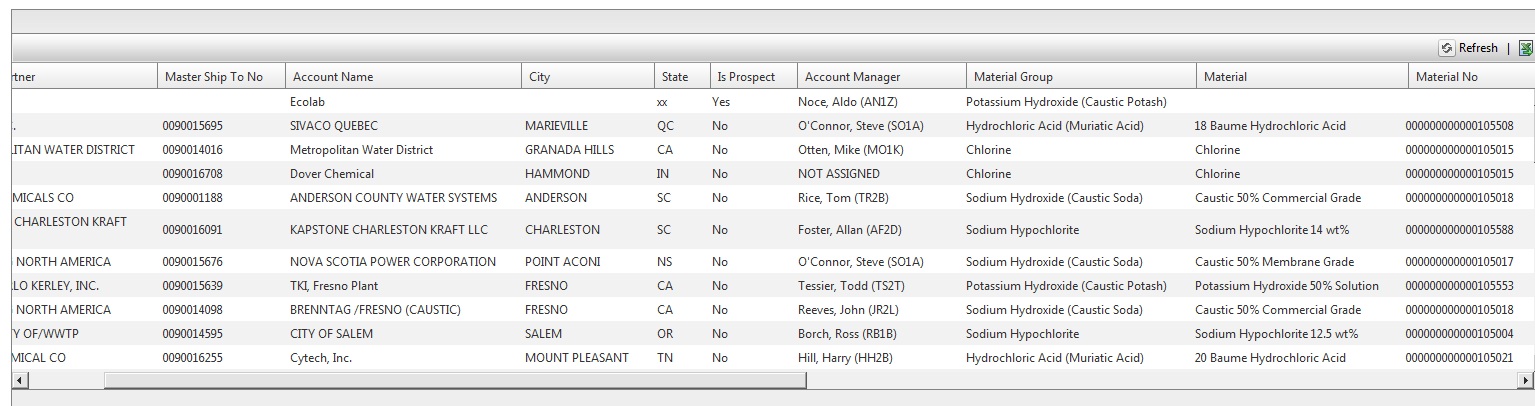Click the Master Ship To No header

(x=213, y=77)
